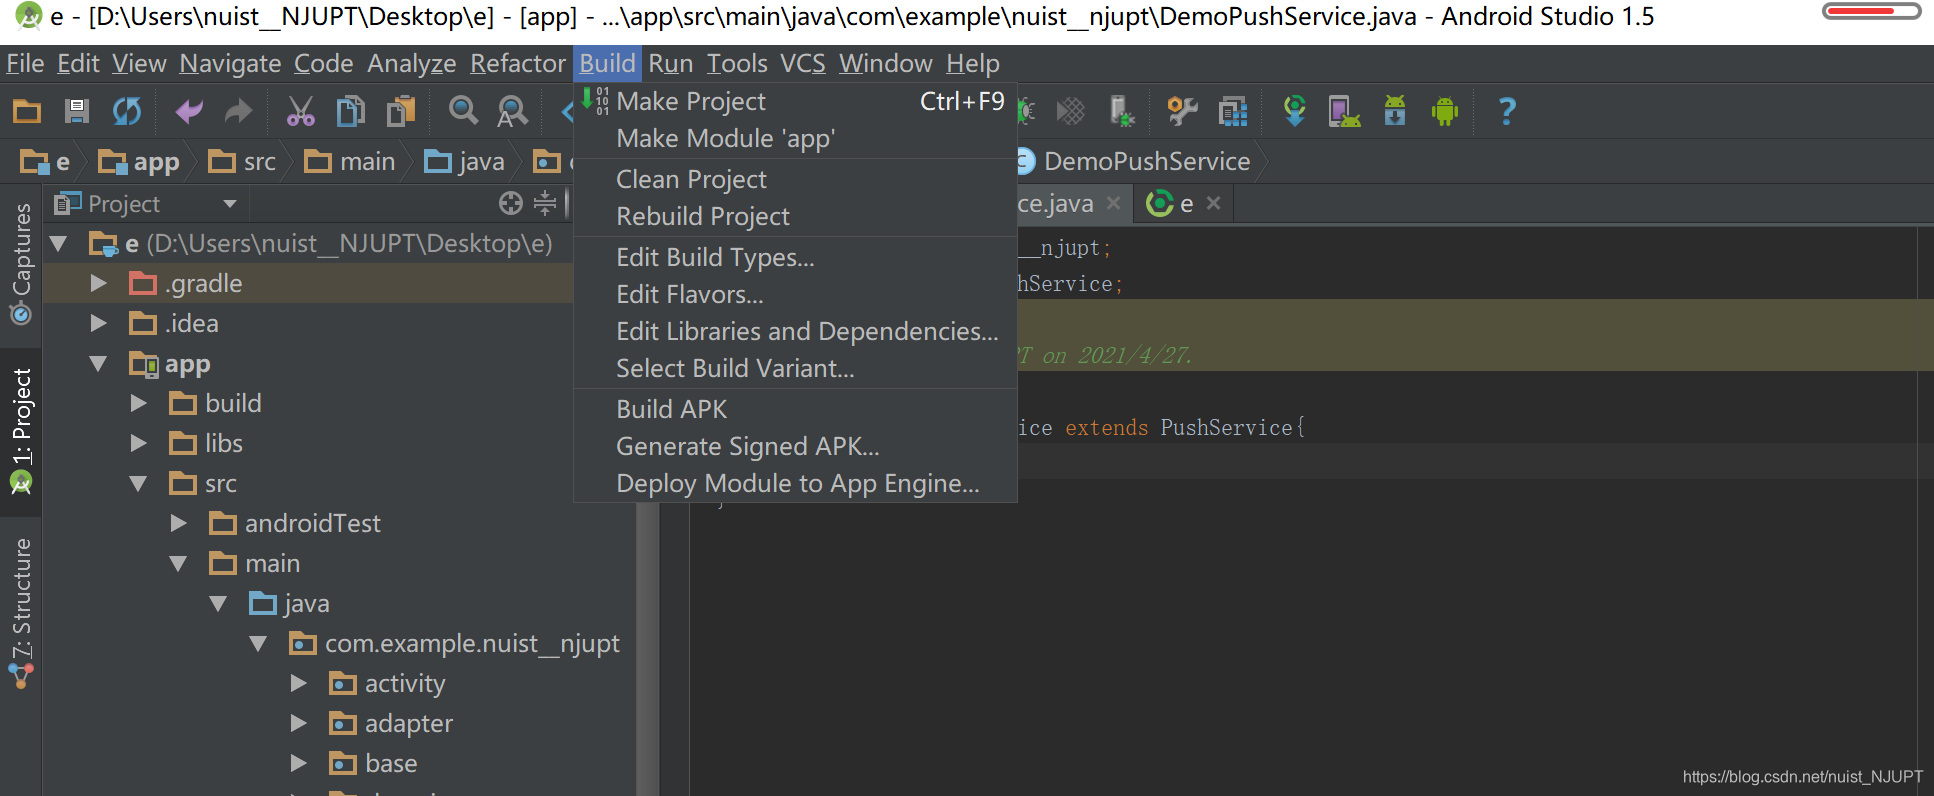
Task: Click the Attach debugger to Android process icon
Action: 1122,111
